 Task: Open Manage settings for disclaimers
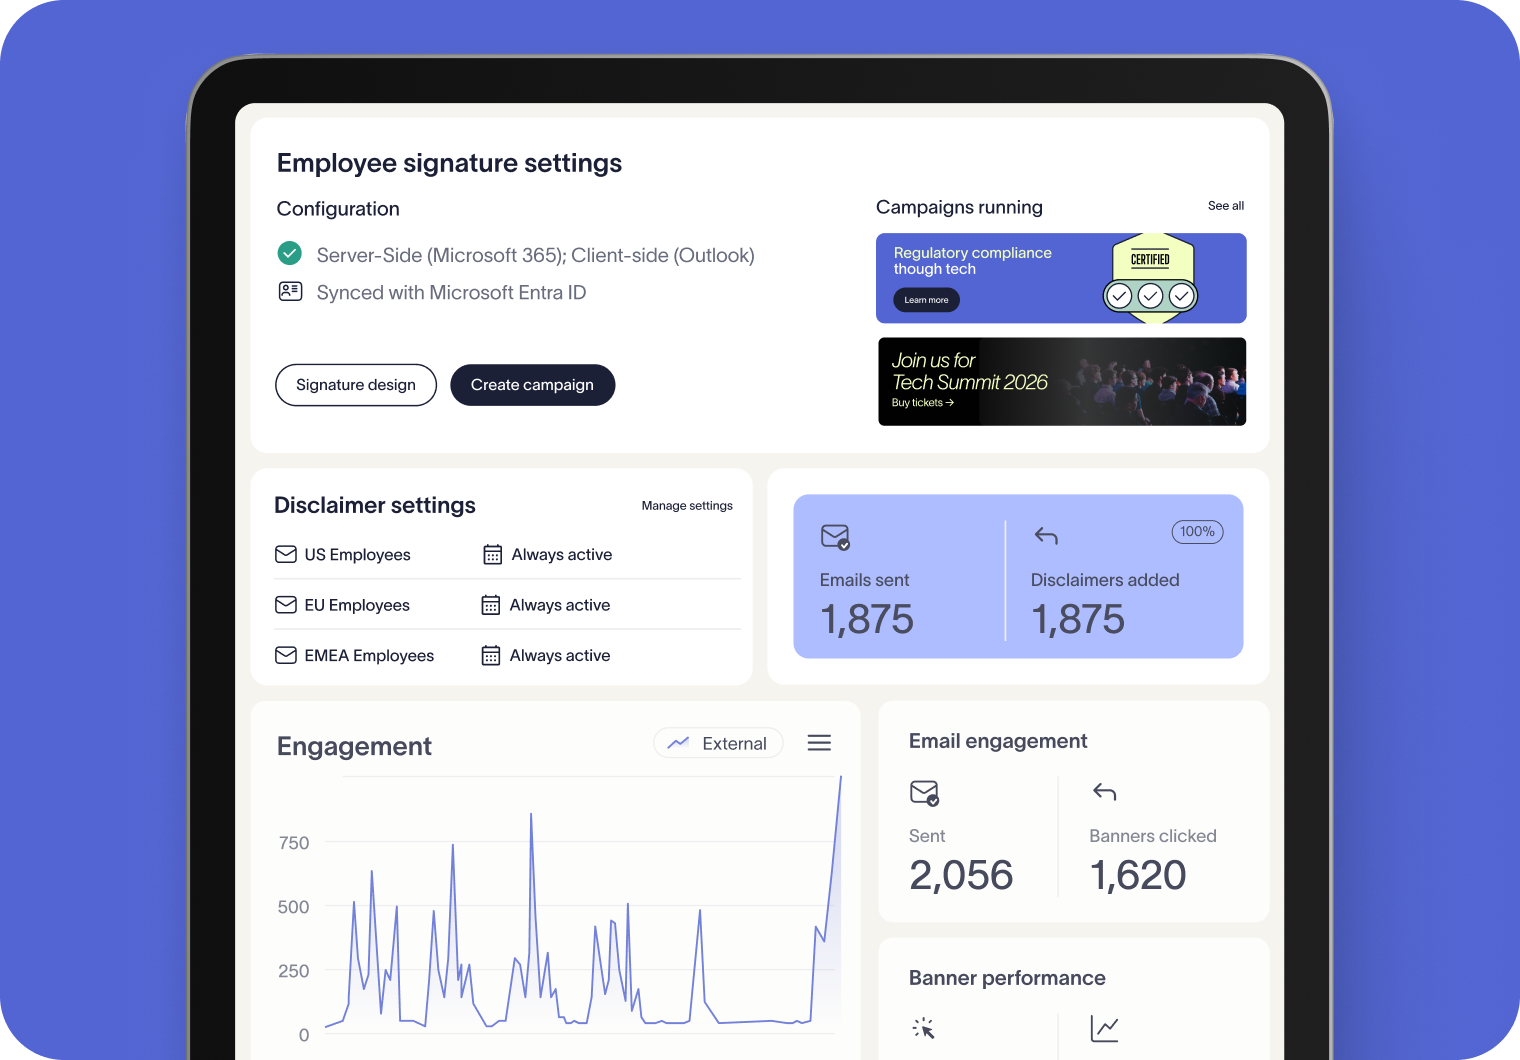(x=687, y=506)
